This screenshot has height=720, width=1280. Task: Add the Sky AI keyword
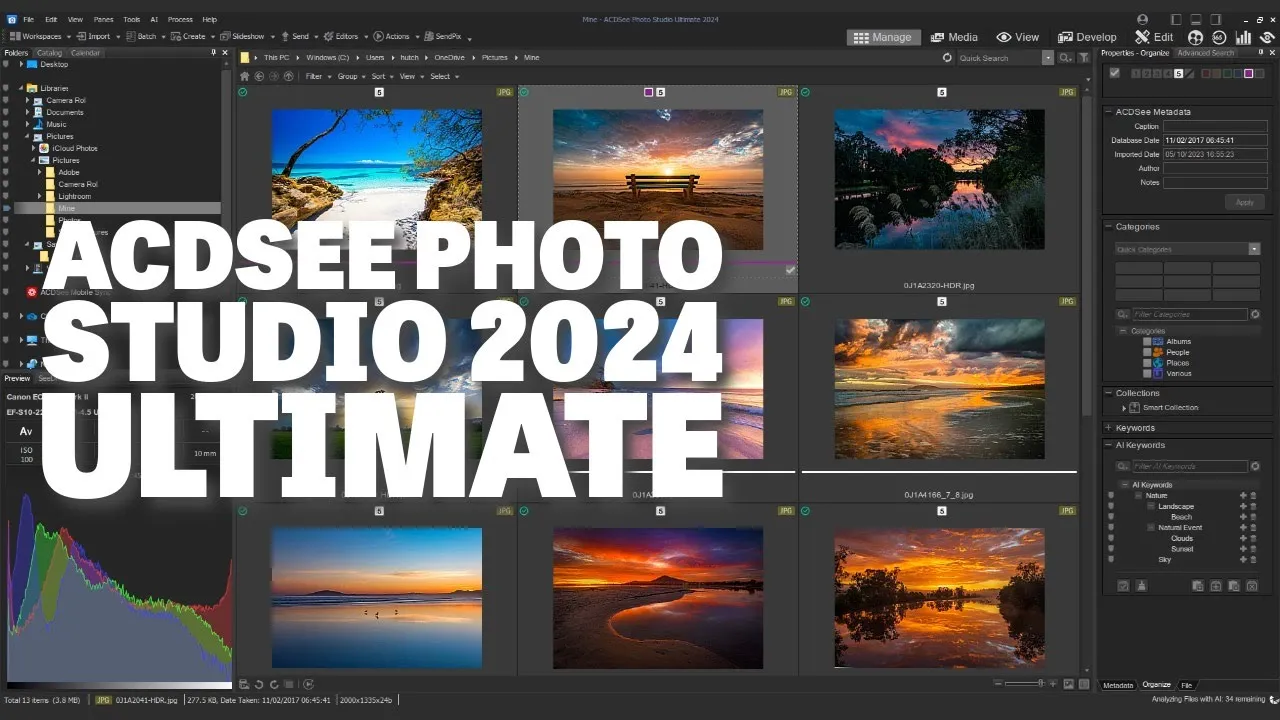pyautogui.click(x=1243, y=559)
